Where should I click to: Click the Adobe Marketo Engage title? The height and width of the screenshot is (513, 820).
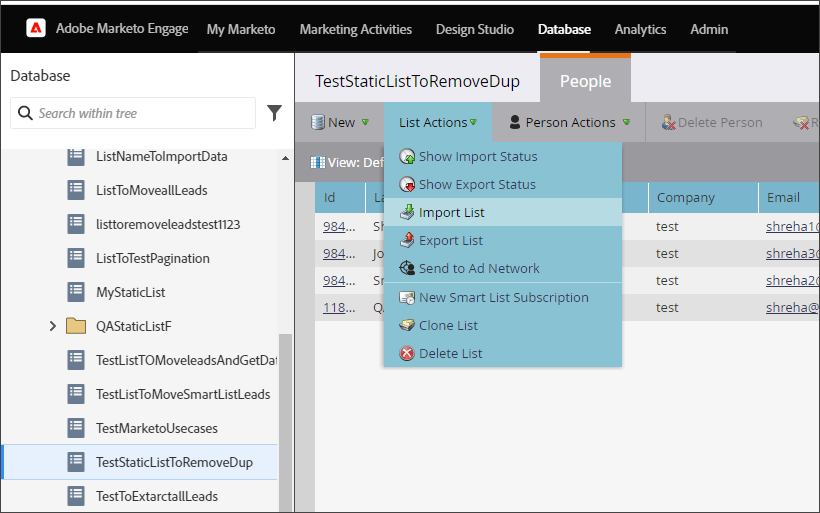point(122,29)
